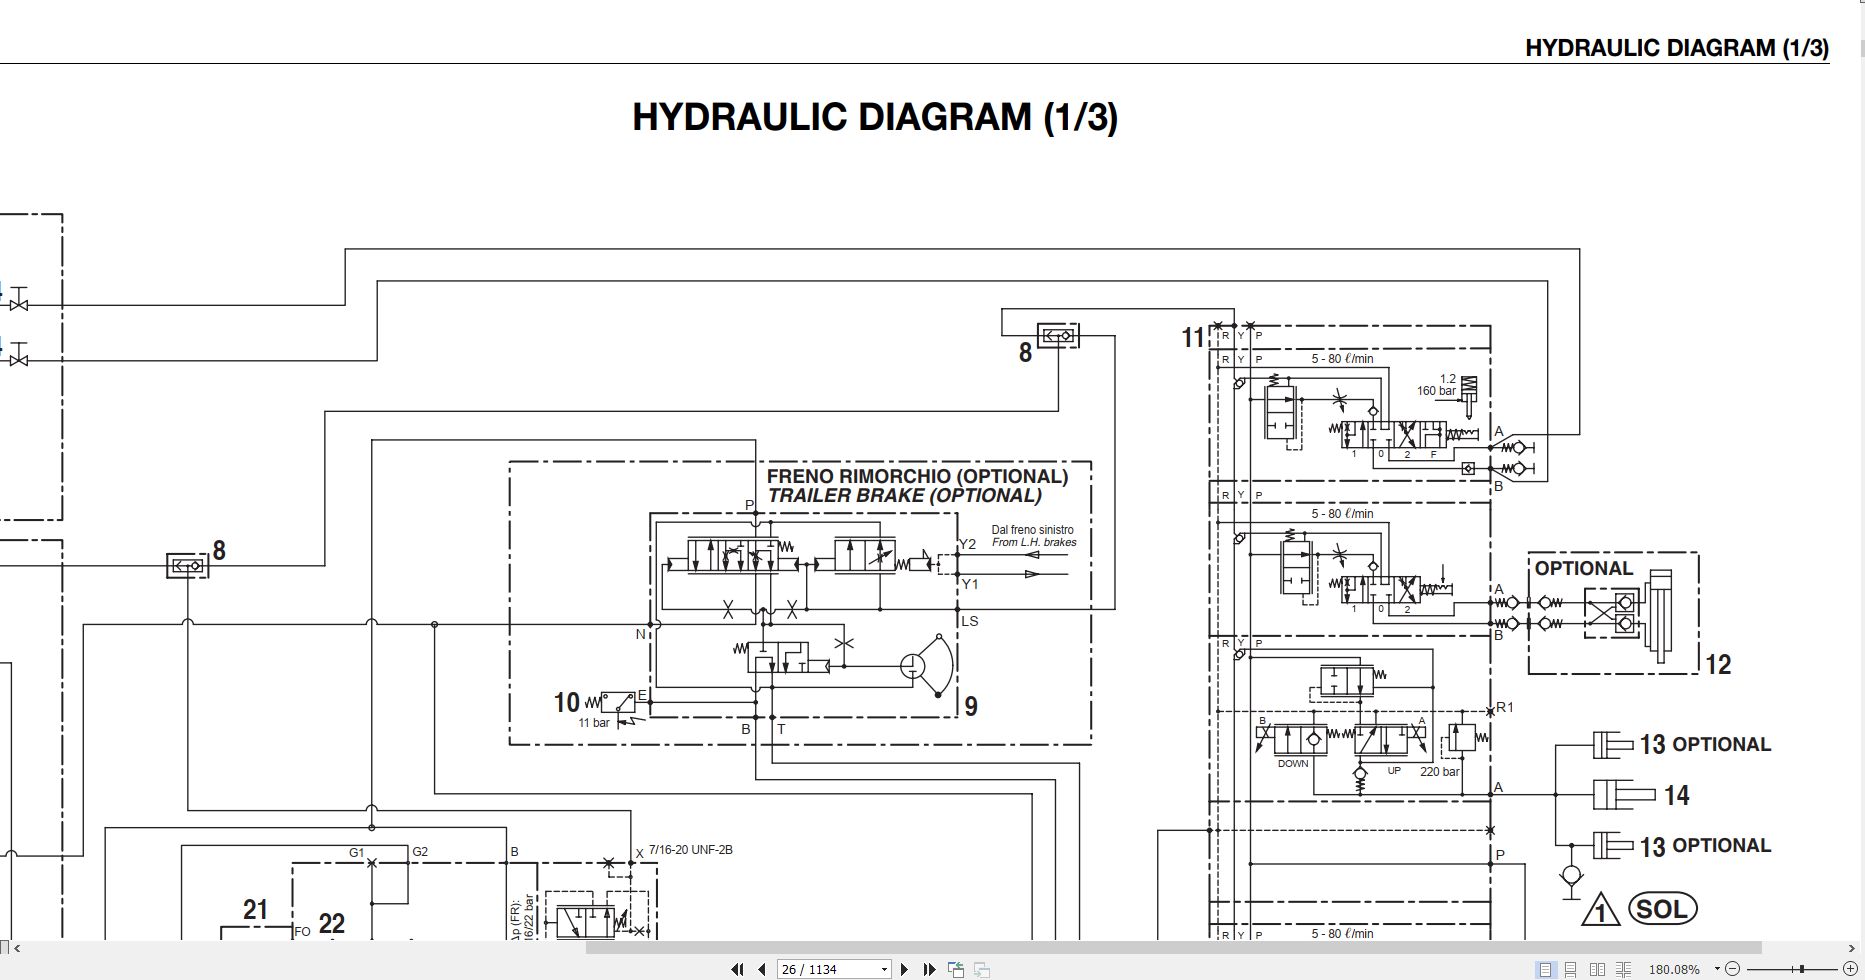The width and height of the screenshot is (1865, 980).
Task: Open the page number dropdown arrow
Action: coord(884,969)
